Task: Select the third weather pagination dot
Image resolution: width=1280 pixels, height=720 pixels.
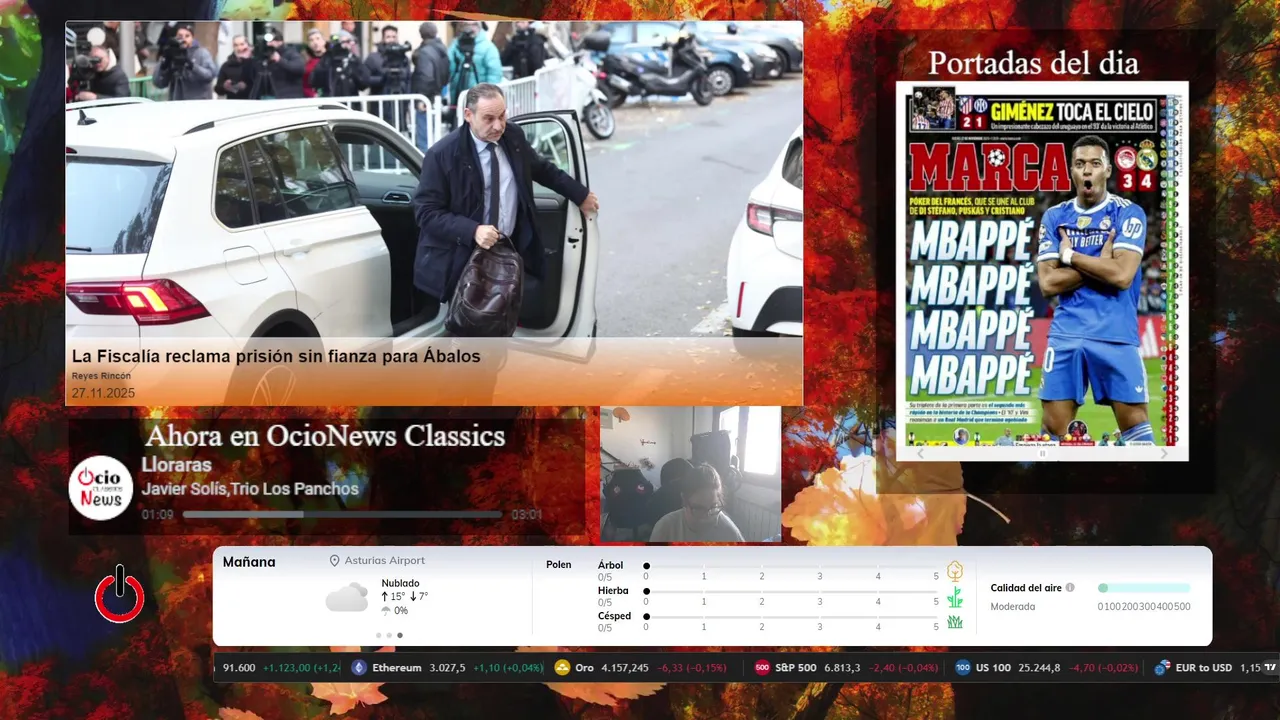Action: [x=400, y=635]
